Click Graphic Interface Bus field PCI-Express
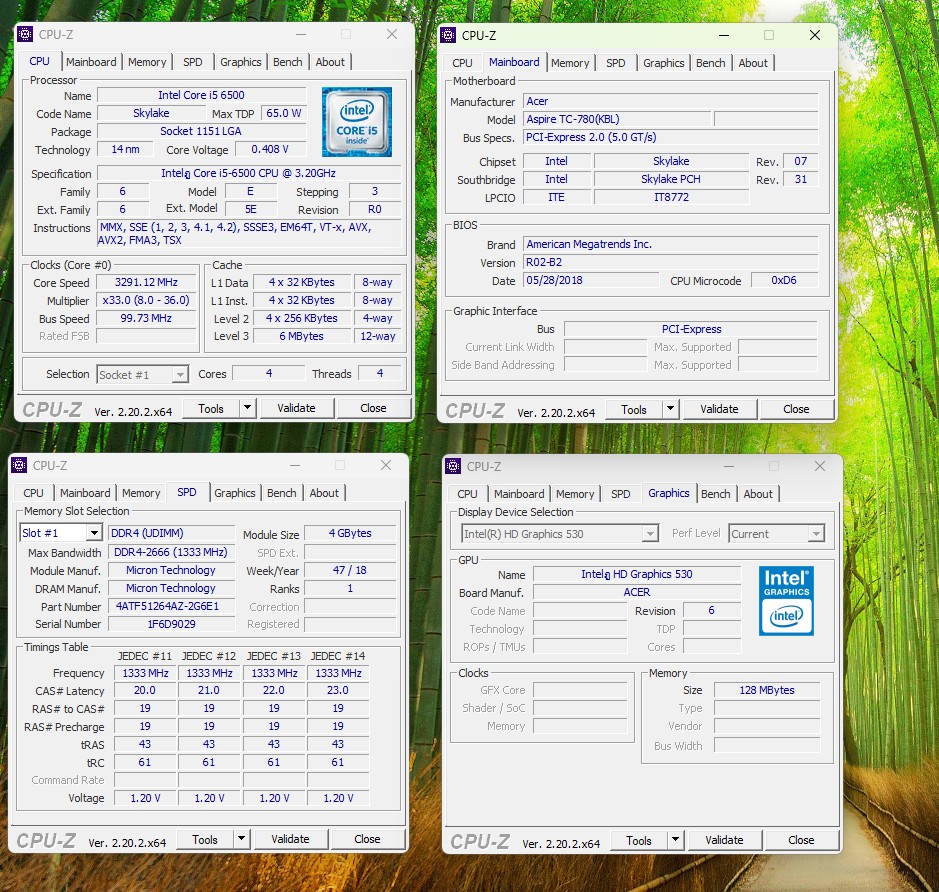 click(x=691, y=329)
